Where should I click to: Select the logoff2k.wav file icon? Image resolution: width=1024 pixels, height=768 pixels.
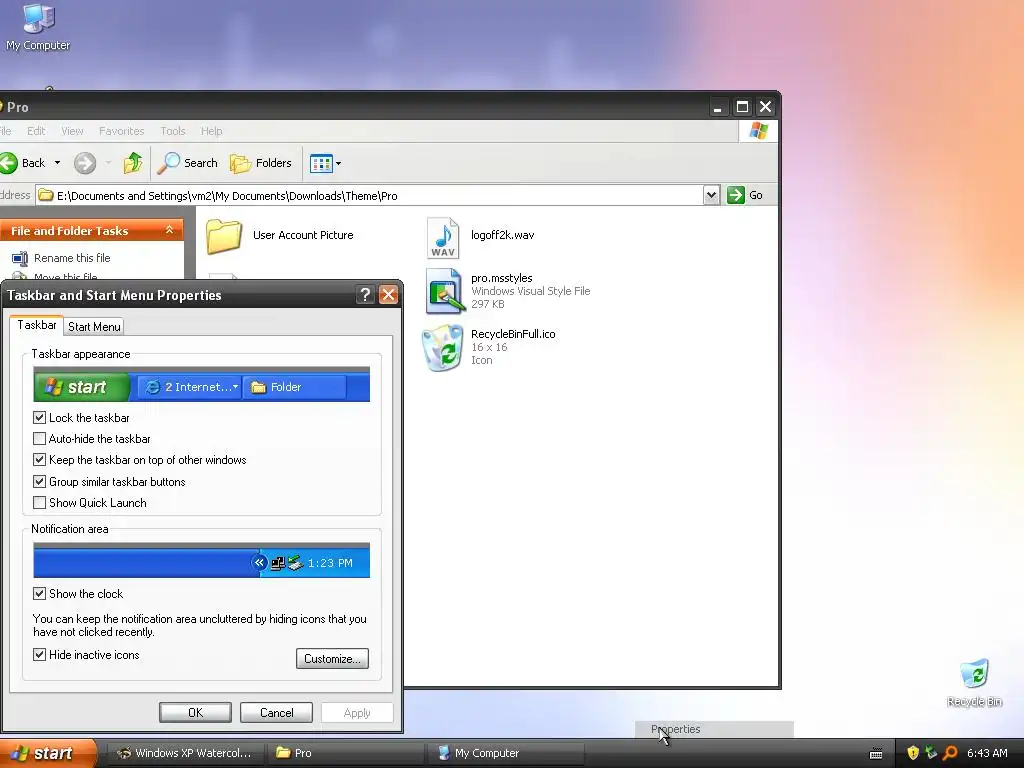(443, 238)
